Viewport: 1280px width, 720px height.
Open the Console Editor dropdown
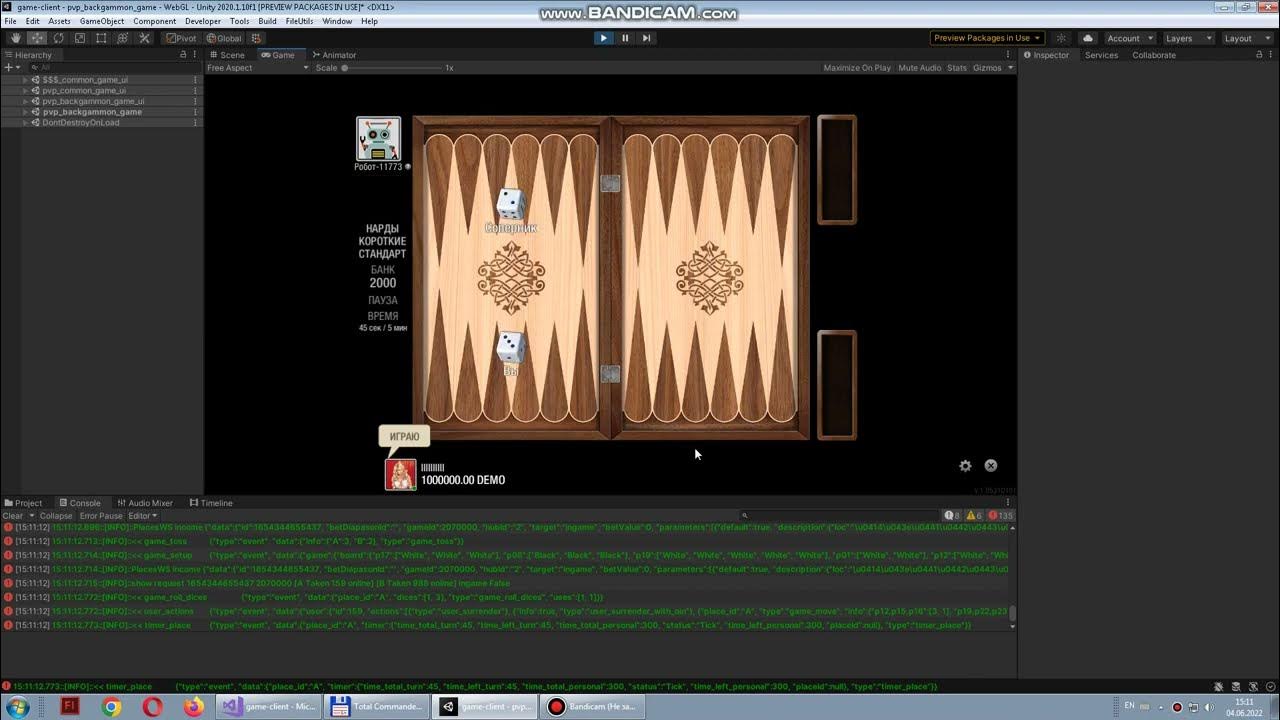click(142, 516)
